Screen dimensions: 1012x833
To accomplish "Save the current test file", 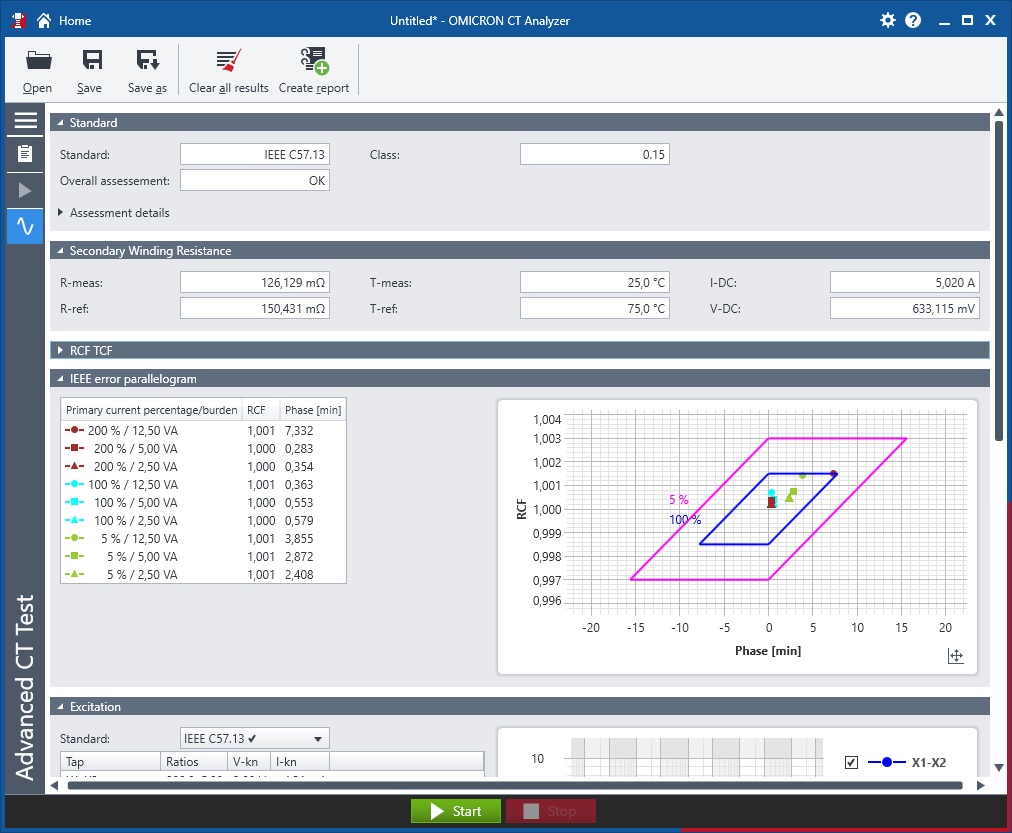I will 90,70.
